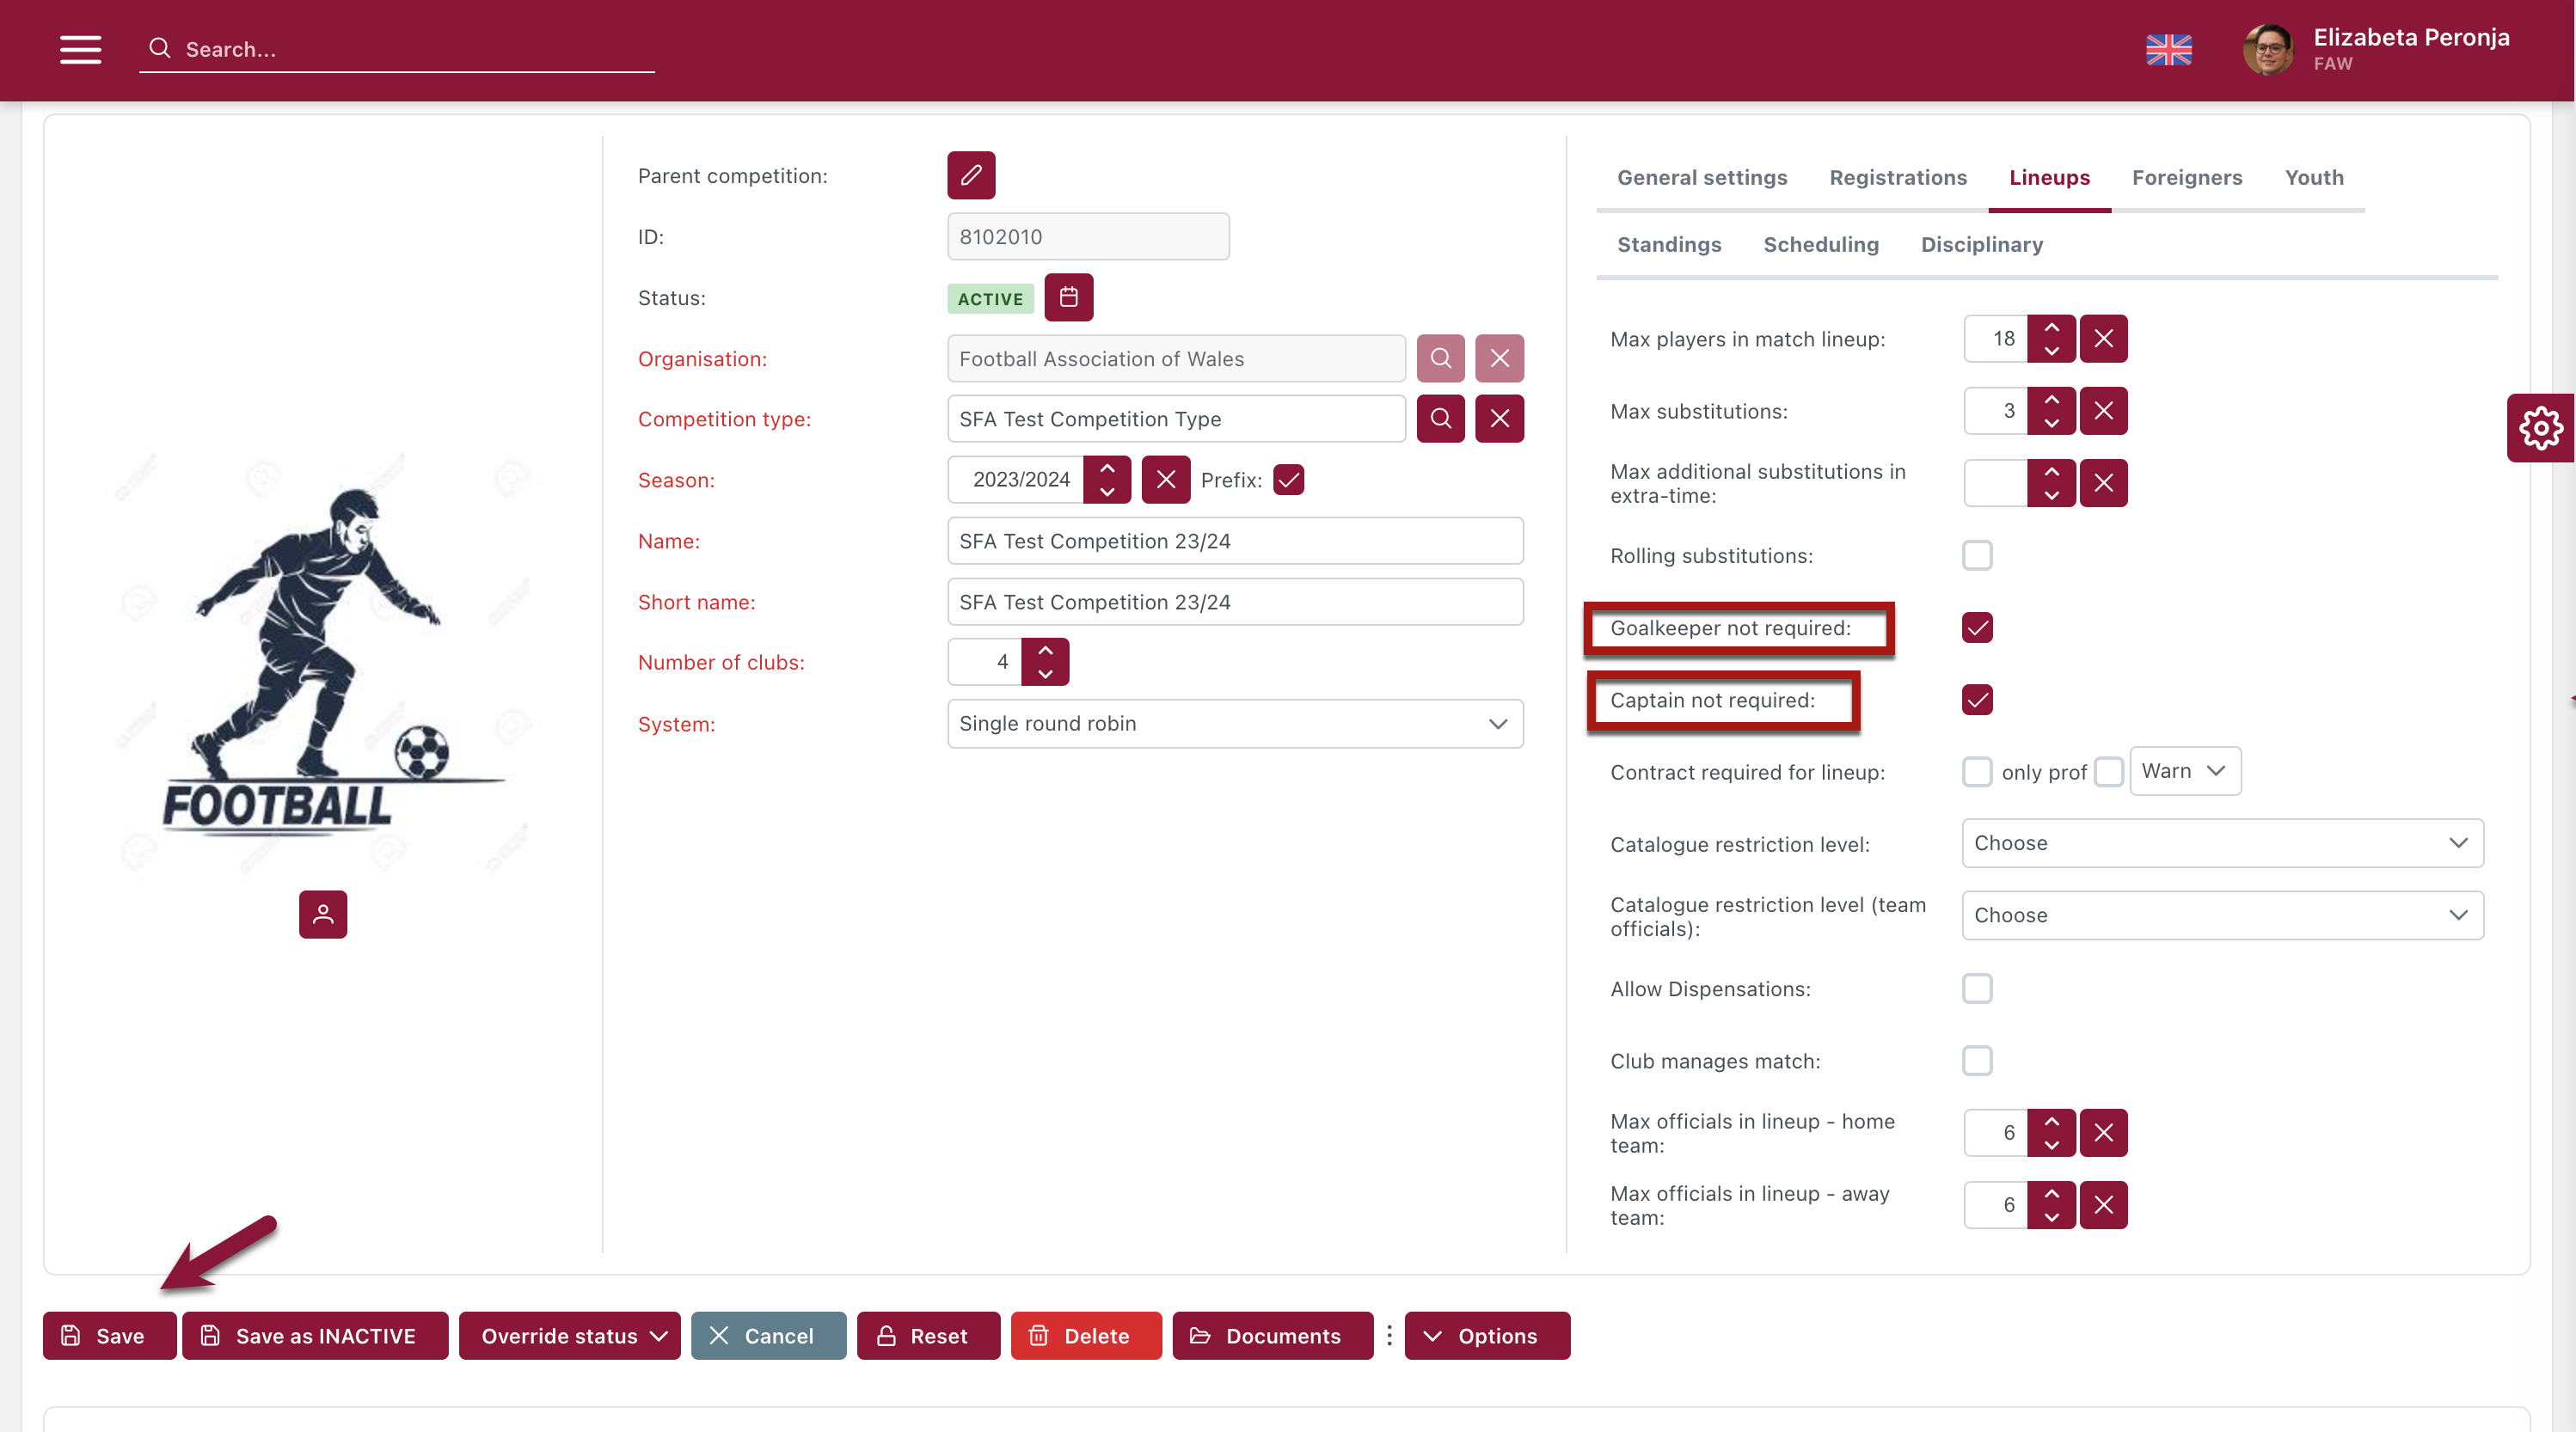Open the Disciplinary tab
2576x1432 pixels.
(1981, 244)
